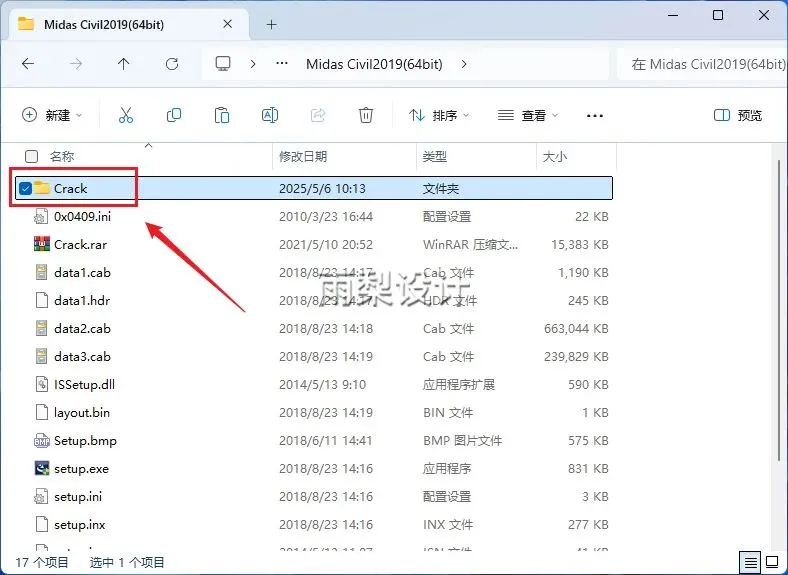Screen dimensions: 788x575
Task: Select the Crack.rar WinRAR file icon
Action: click(42, 244)
